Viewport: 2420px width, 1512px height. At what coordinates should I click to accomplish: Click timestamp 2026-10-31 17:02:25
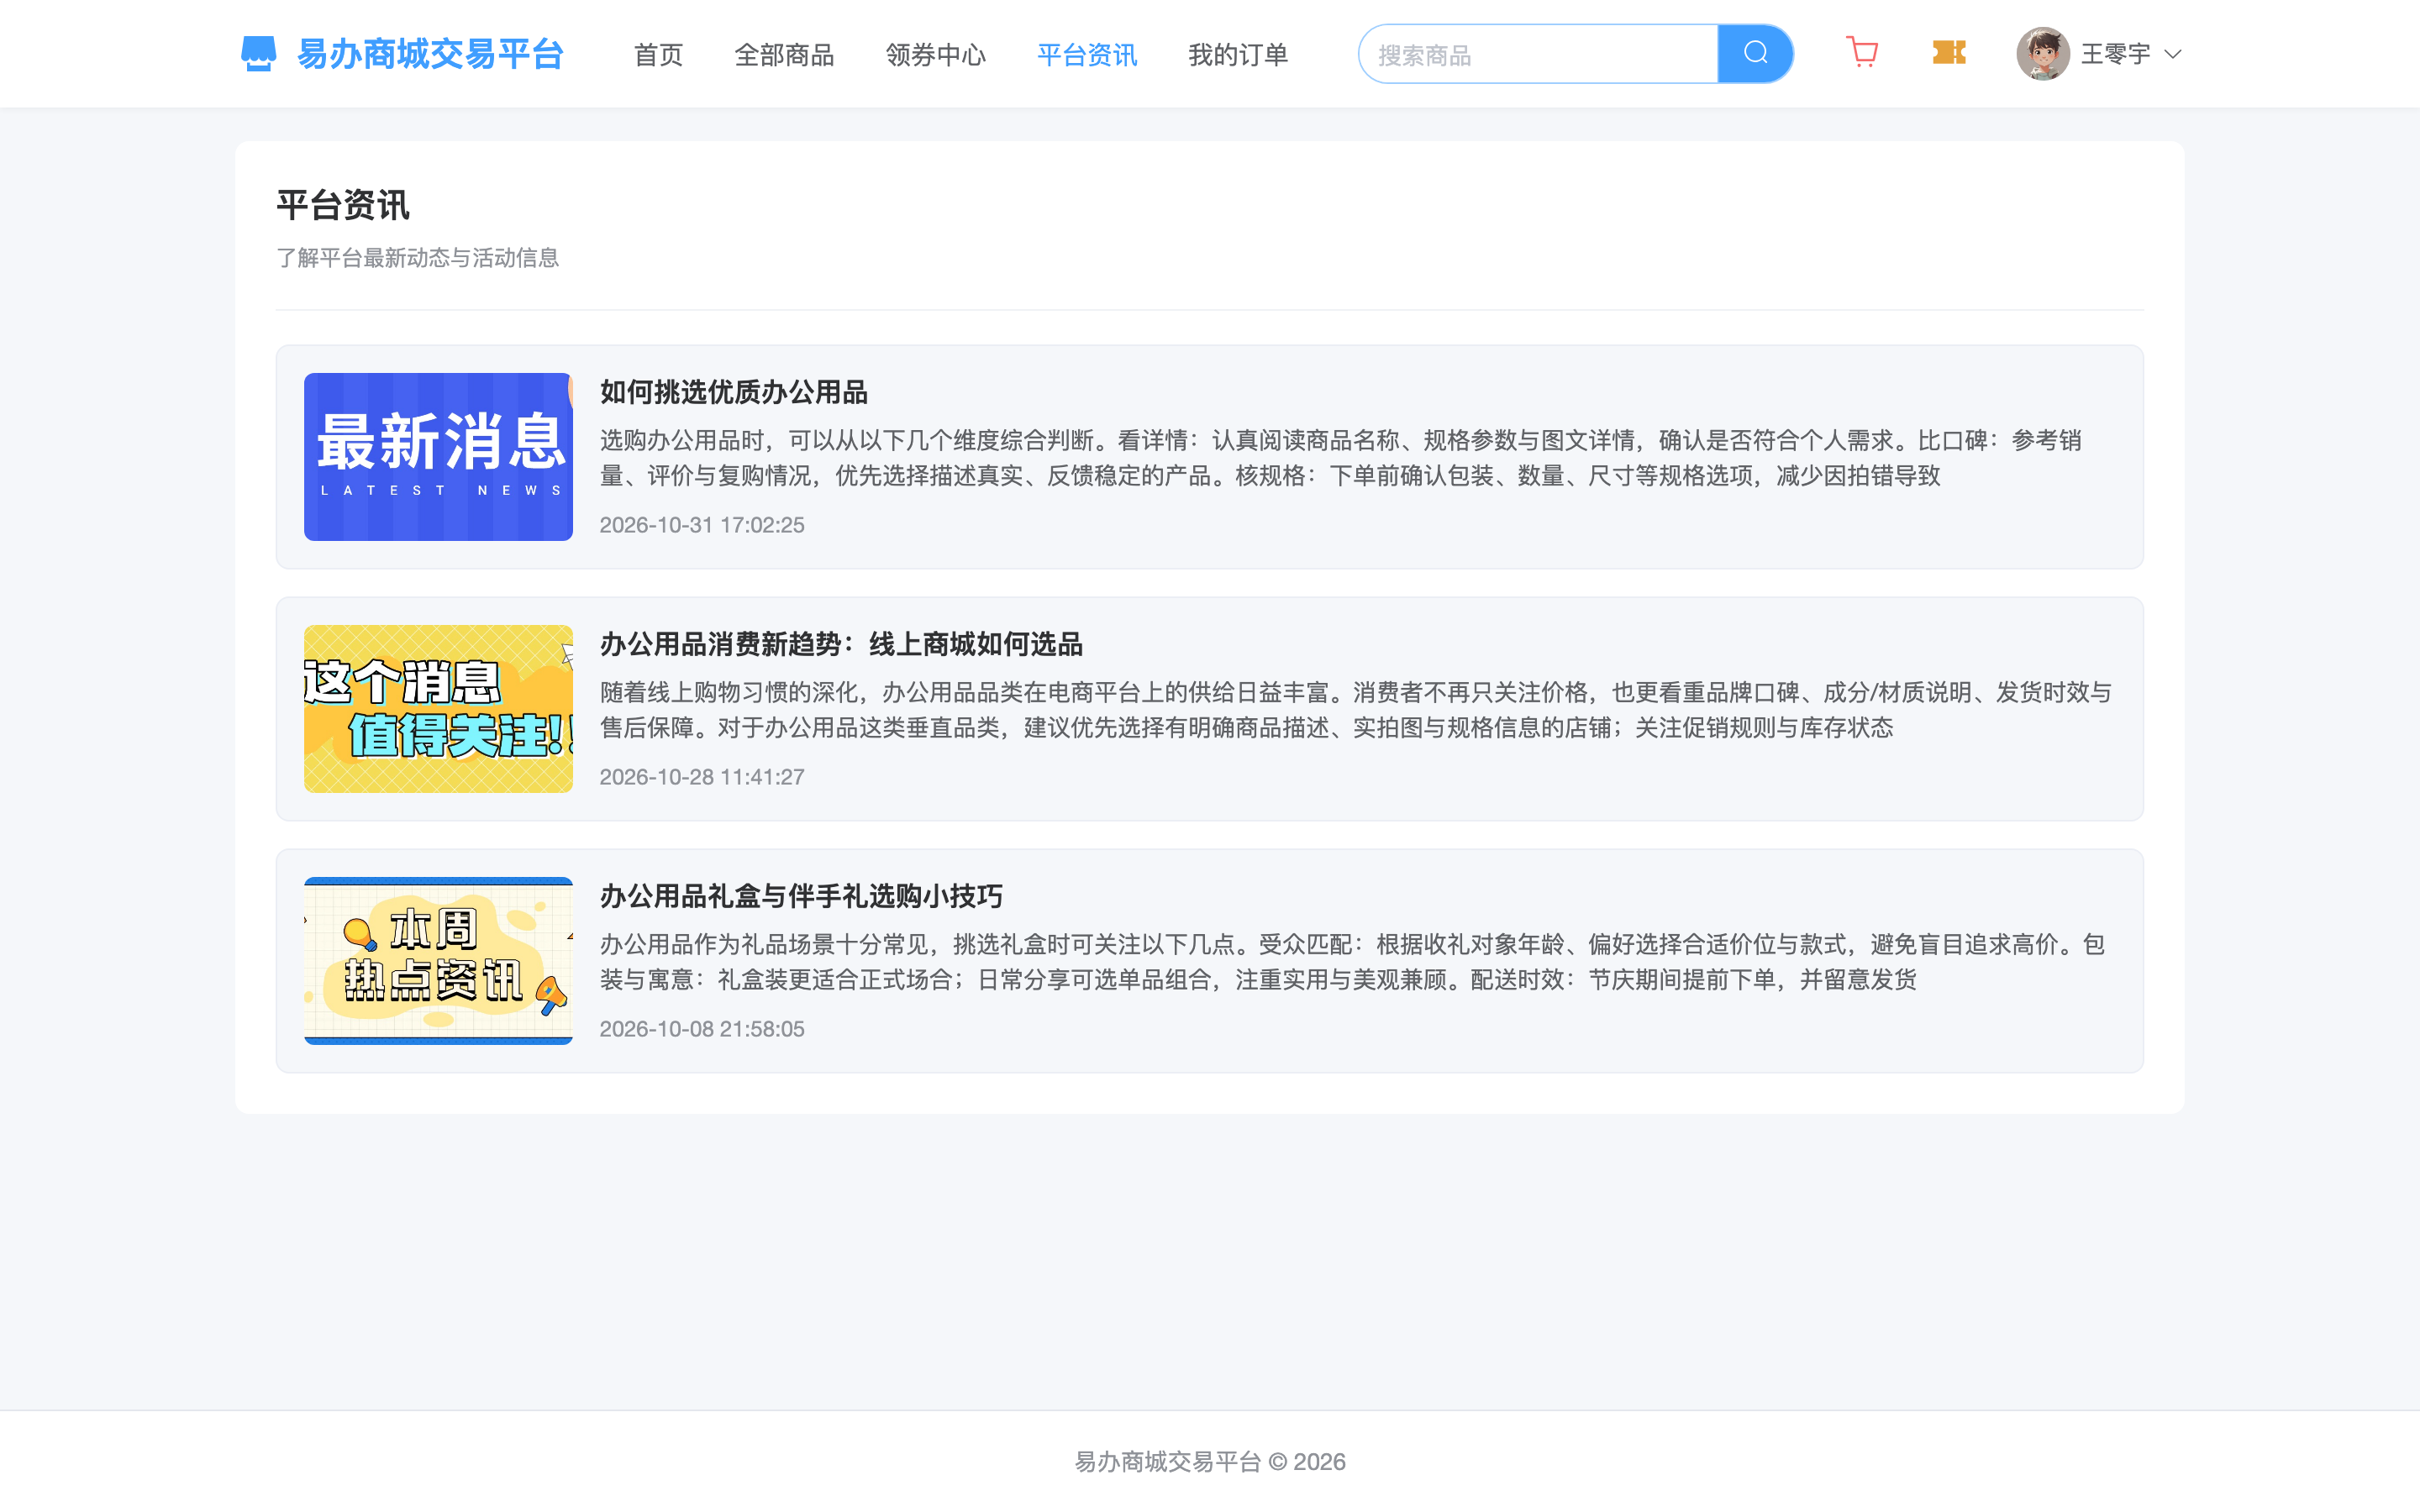(x=702, y=525)
